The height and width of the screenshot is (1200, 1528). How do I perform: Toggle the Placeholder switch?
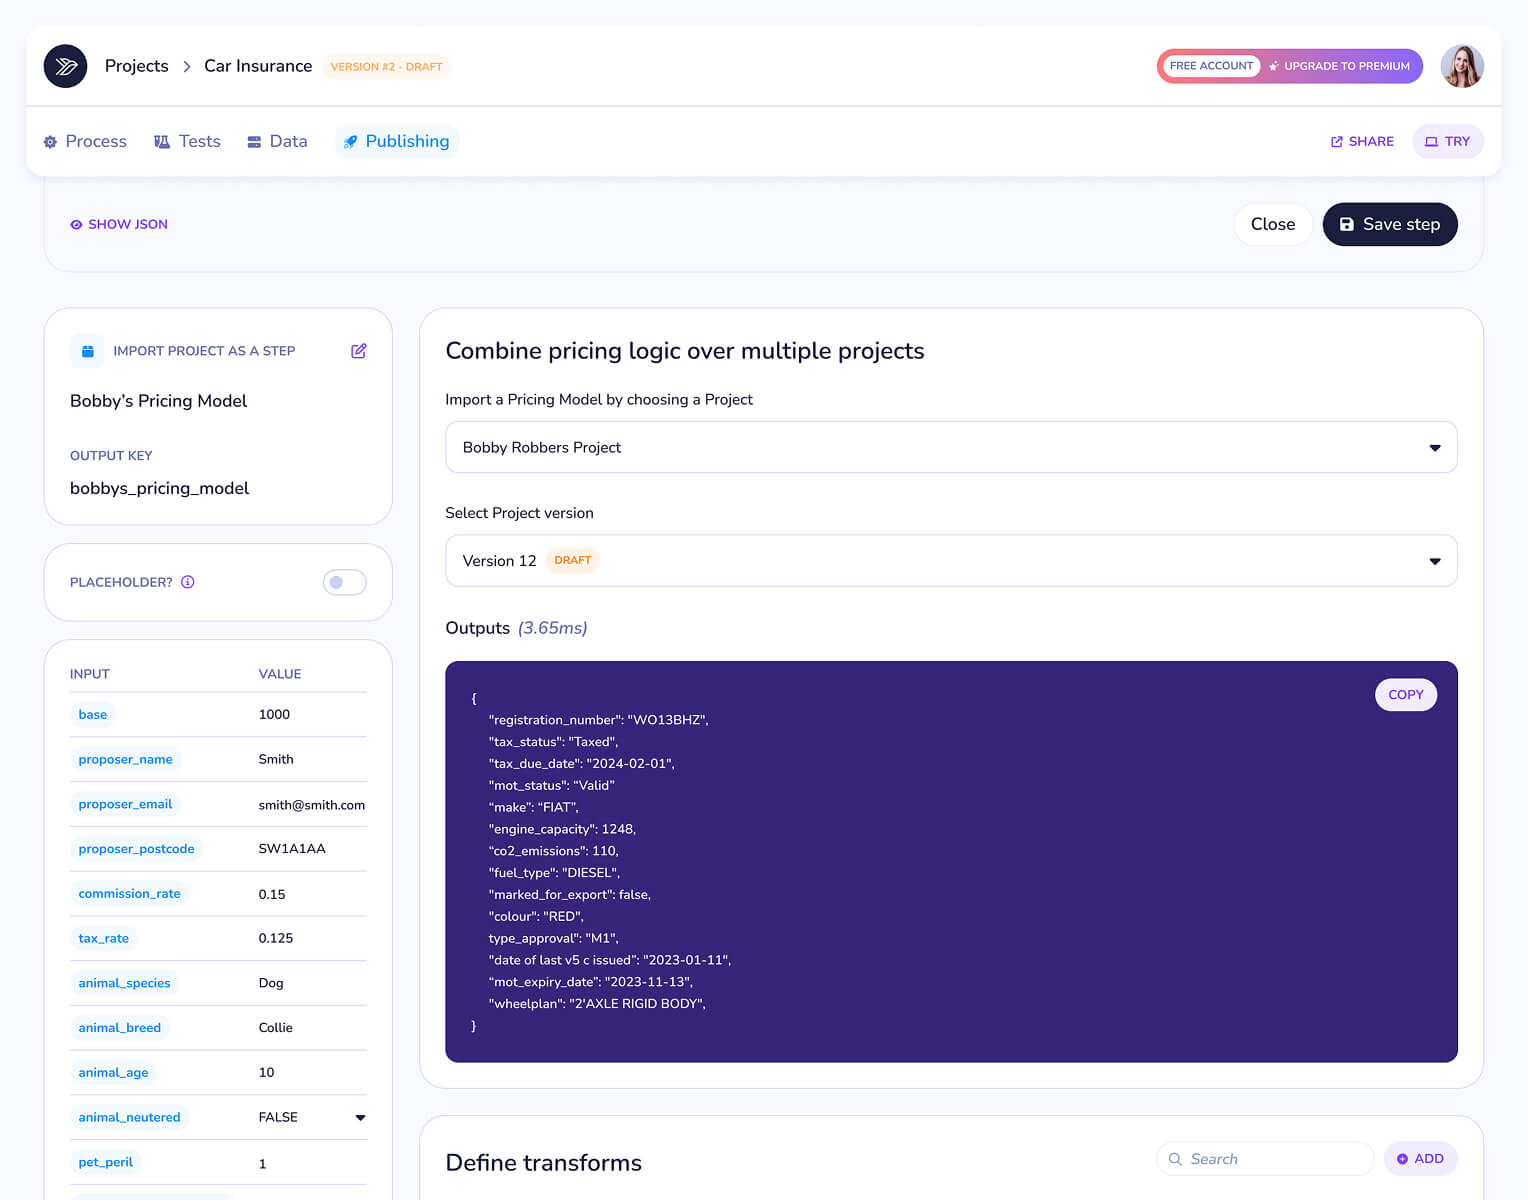pyautogui.click(x=345, y=582)
